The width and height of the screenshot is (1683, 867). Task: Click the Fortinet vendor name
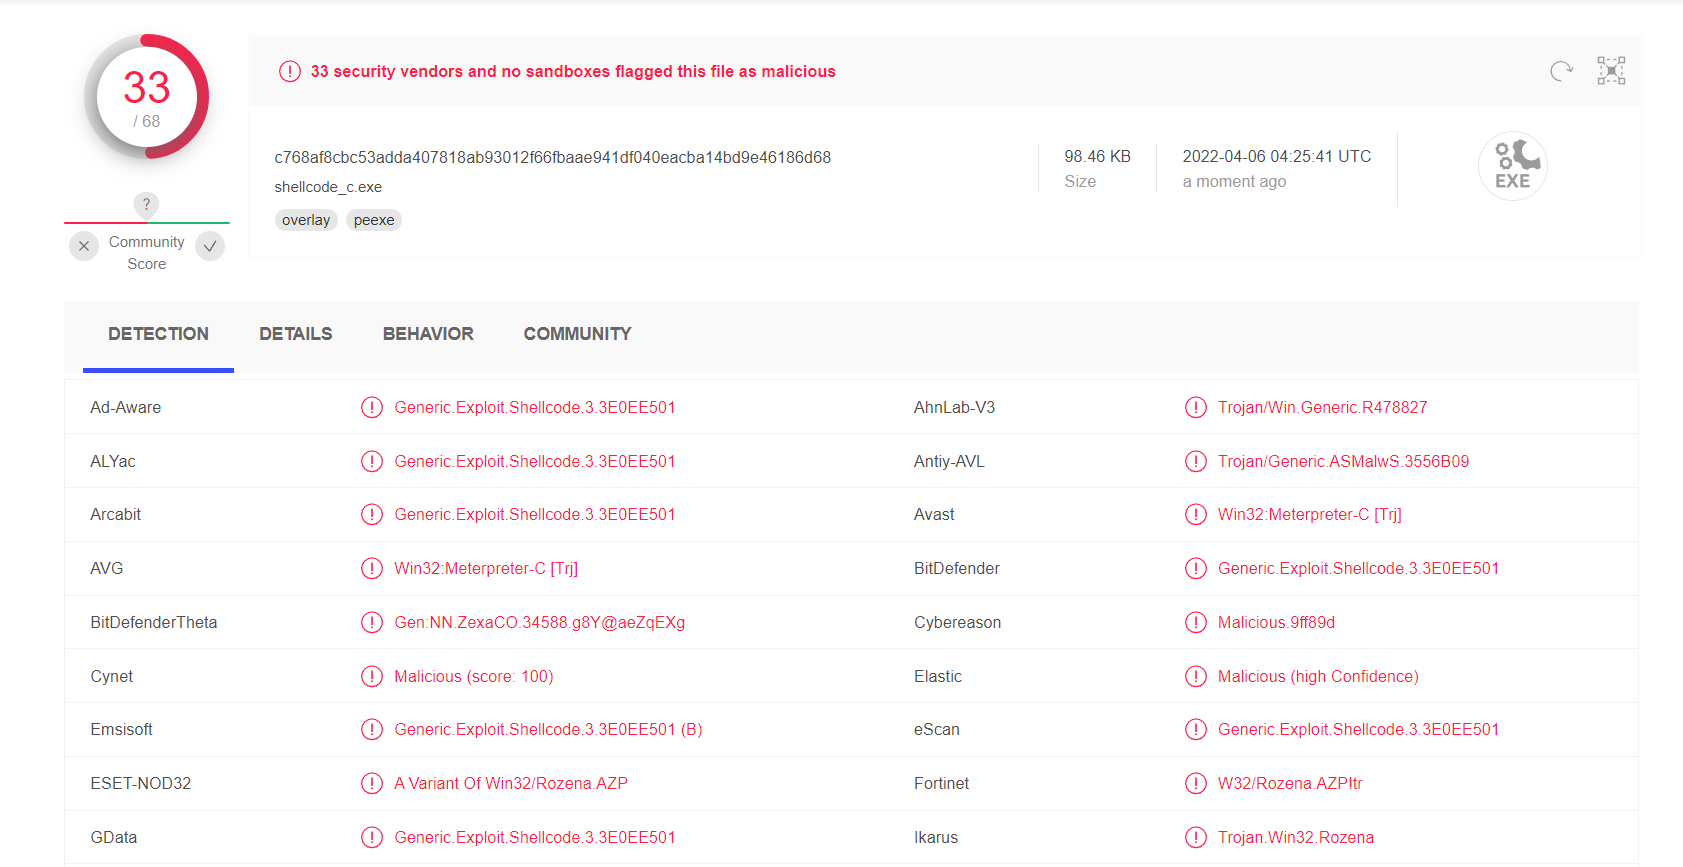coord(941,783)
